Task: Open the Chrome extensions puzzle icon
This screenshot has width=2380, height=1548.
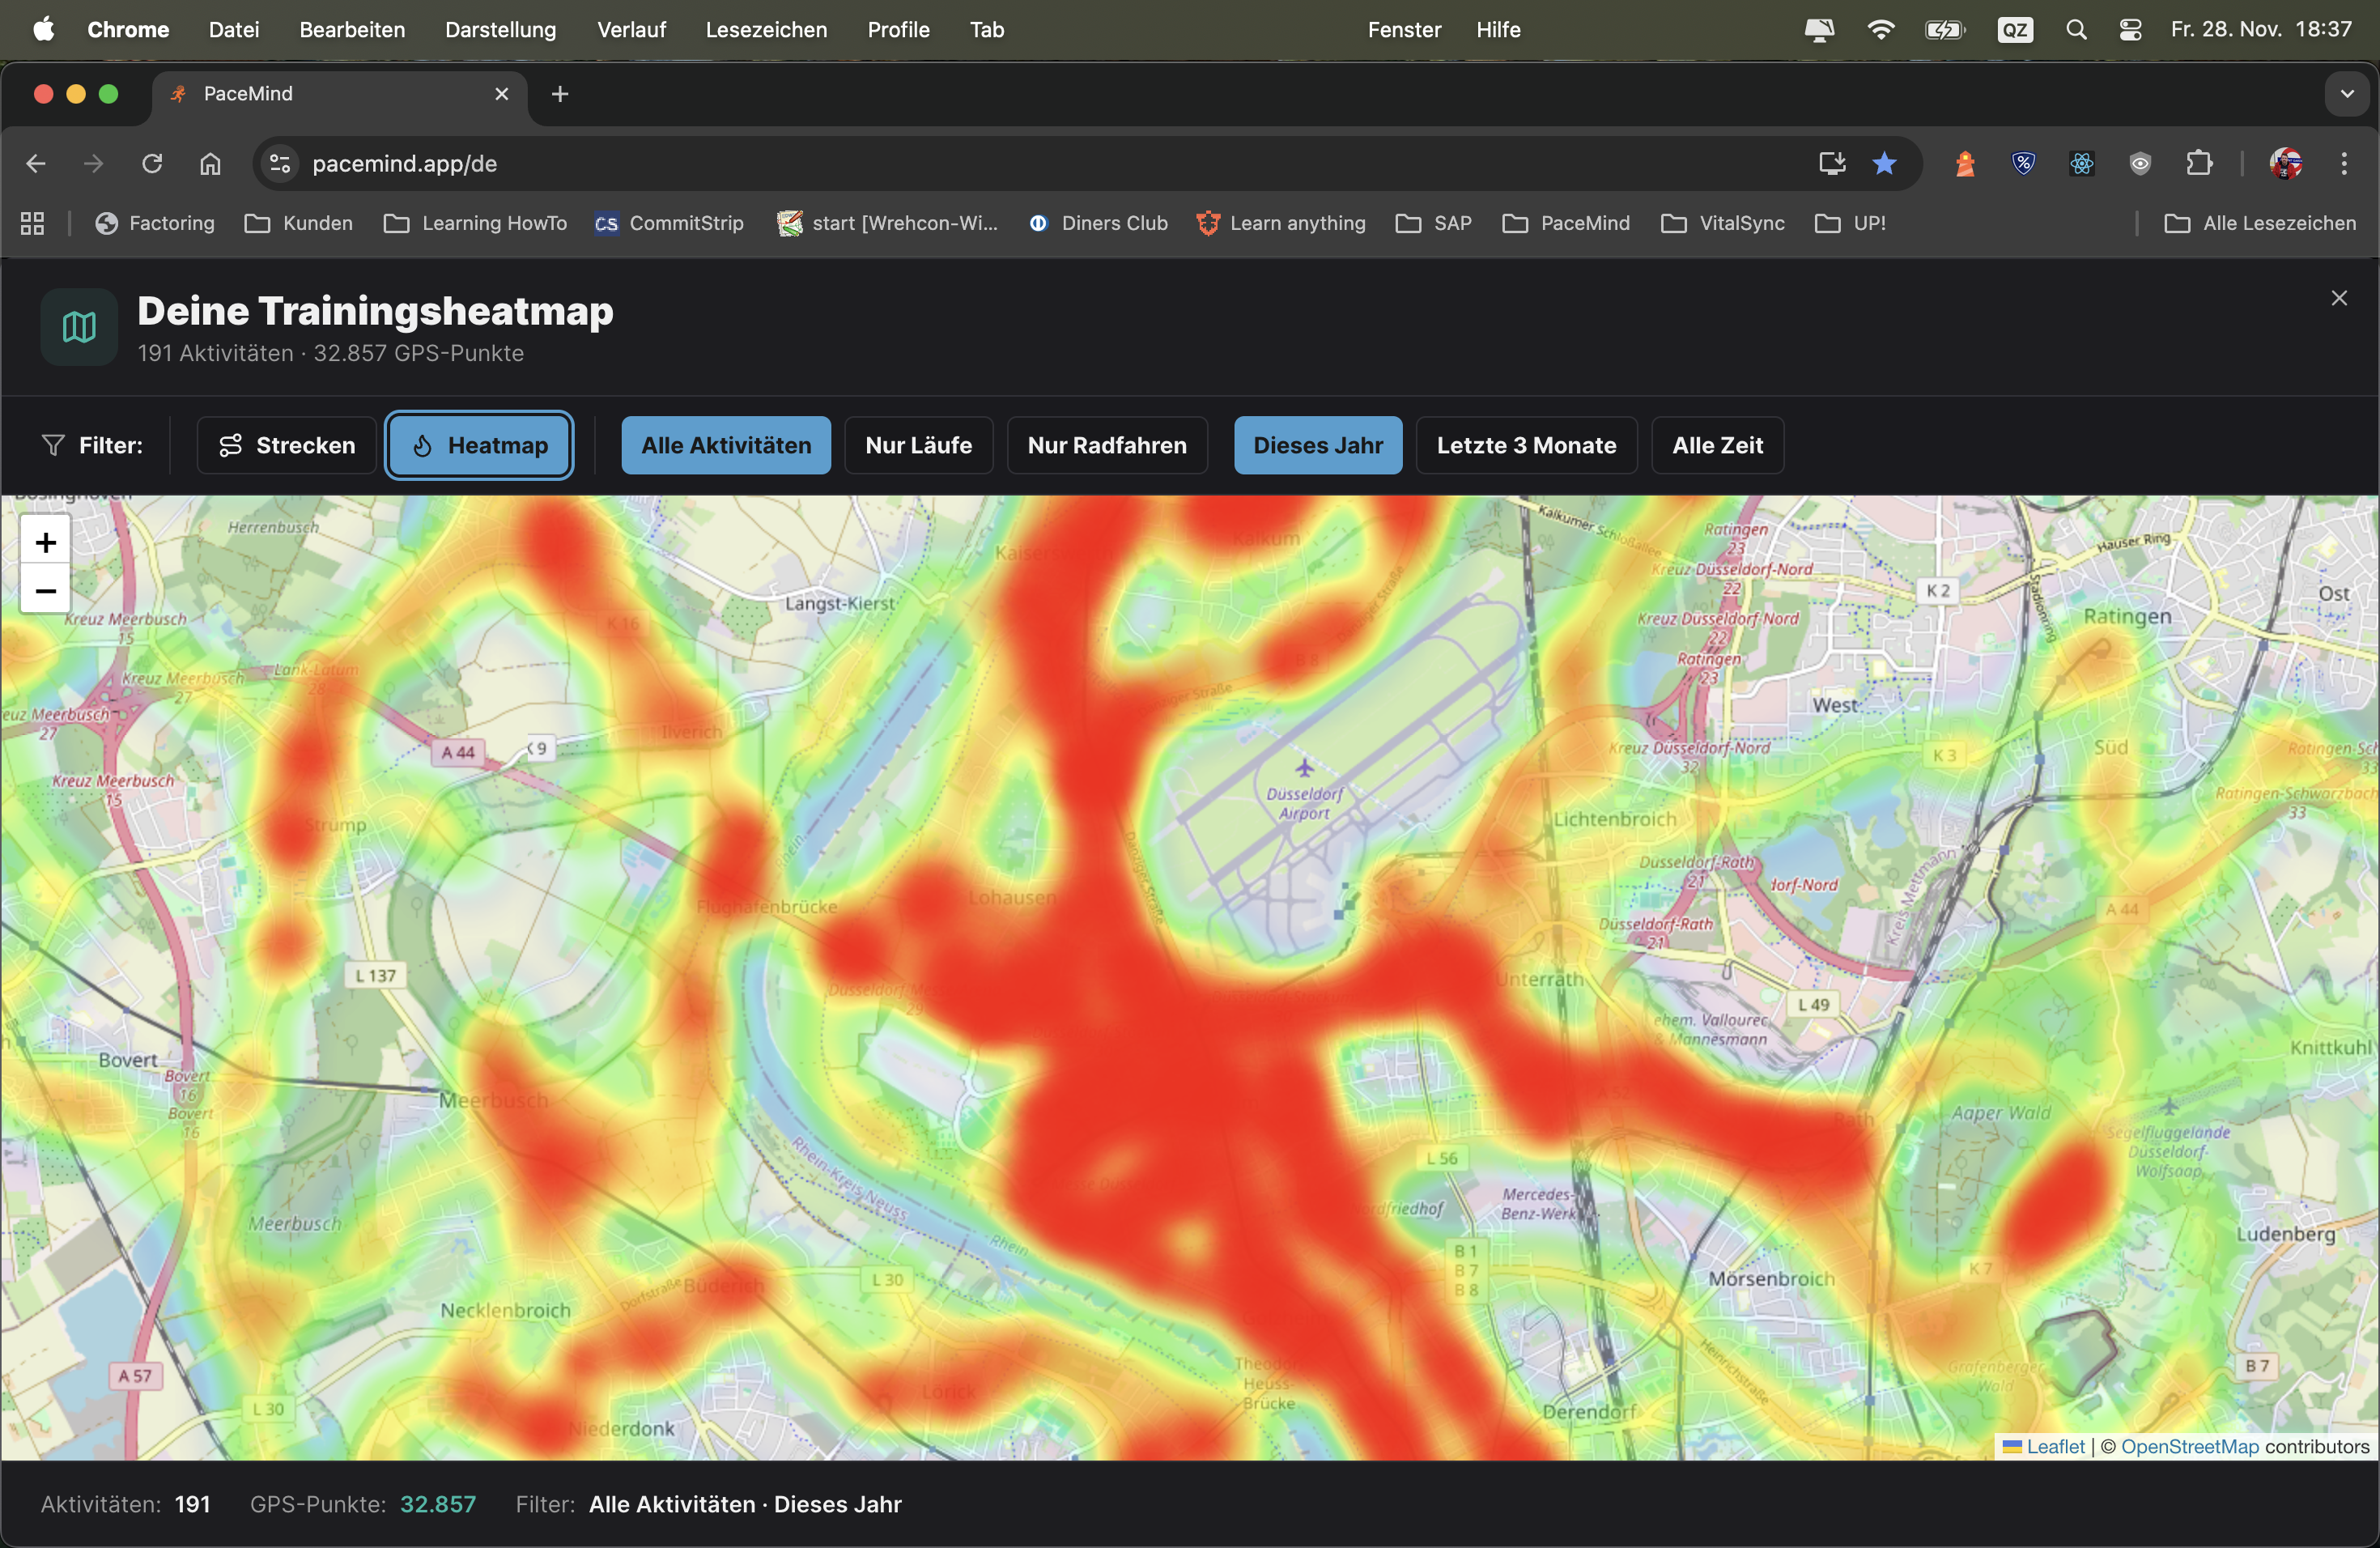Action: (x=2199, y=163)
